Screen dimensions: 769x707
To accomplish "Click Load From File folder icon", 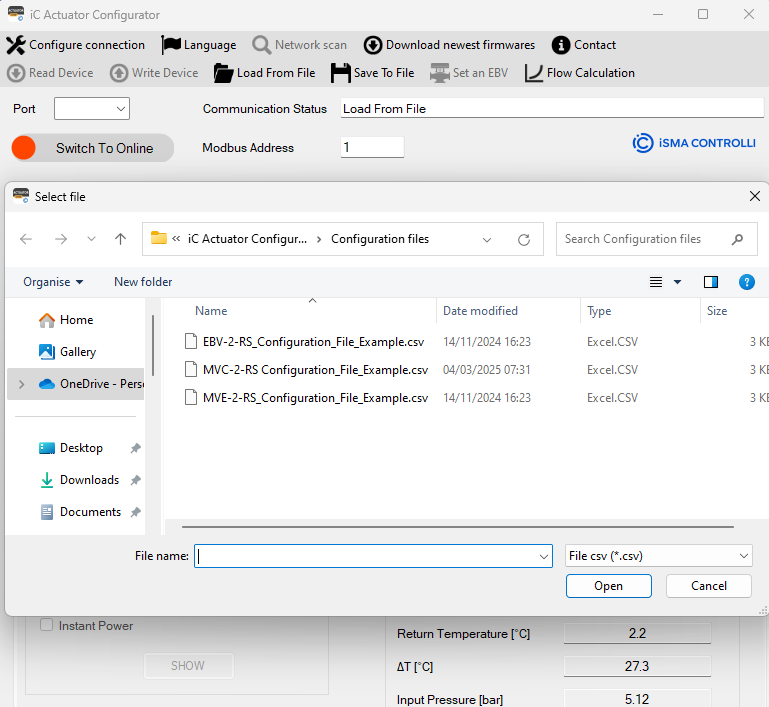I will click(x=223, y=73).
